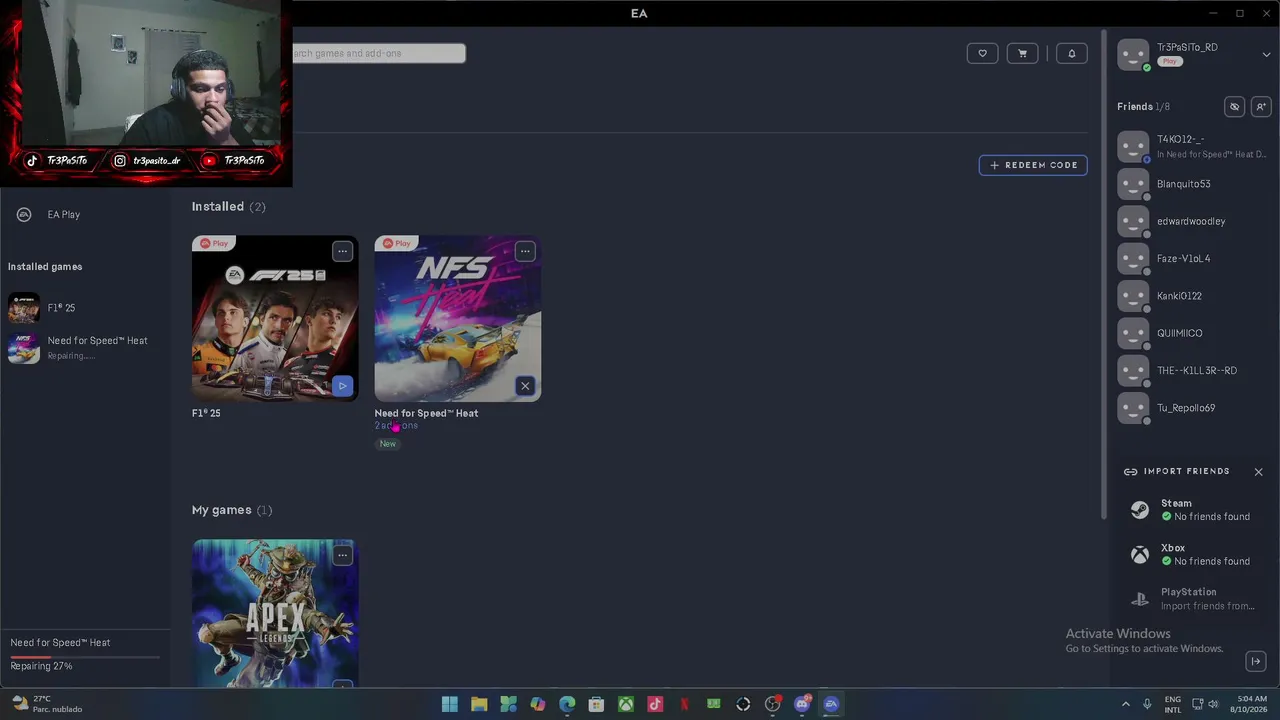Click the Need for Speed Heat cover art
1280x720 pixels.
[458, 319]
